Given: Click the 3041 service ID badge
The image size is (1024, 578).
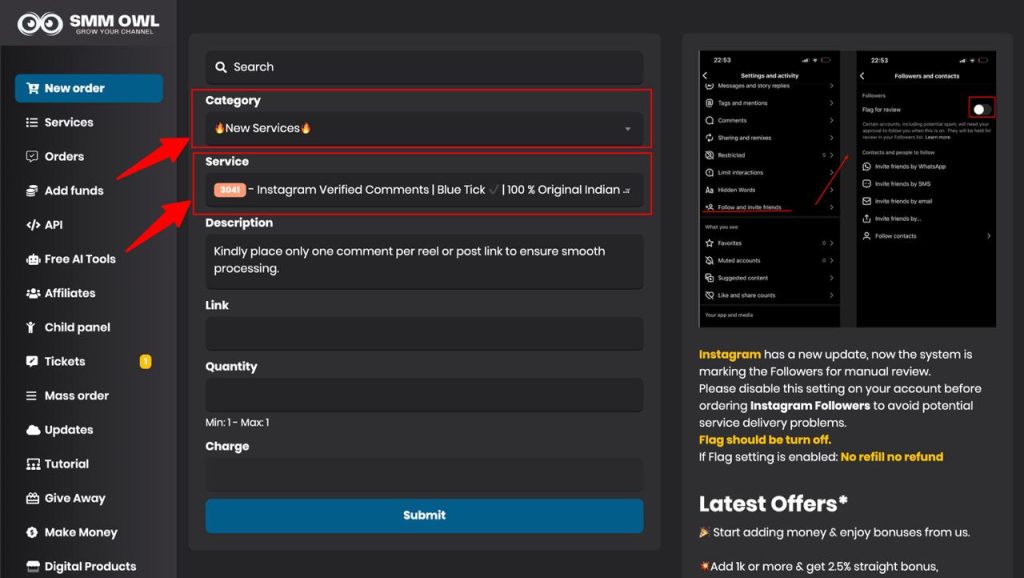Looking at the screenshot, I should point(230,190).
